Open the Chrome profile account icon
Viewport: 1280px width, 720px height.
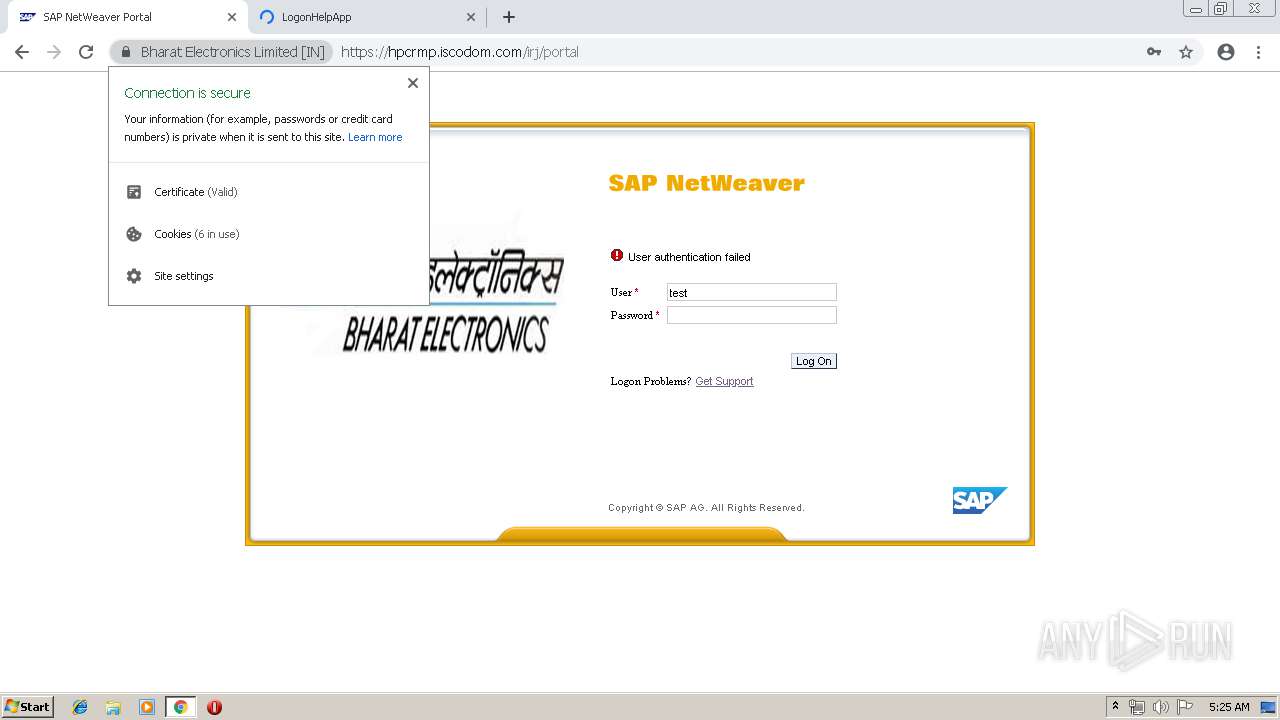(x=1226, y=52)
